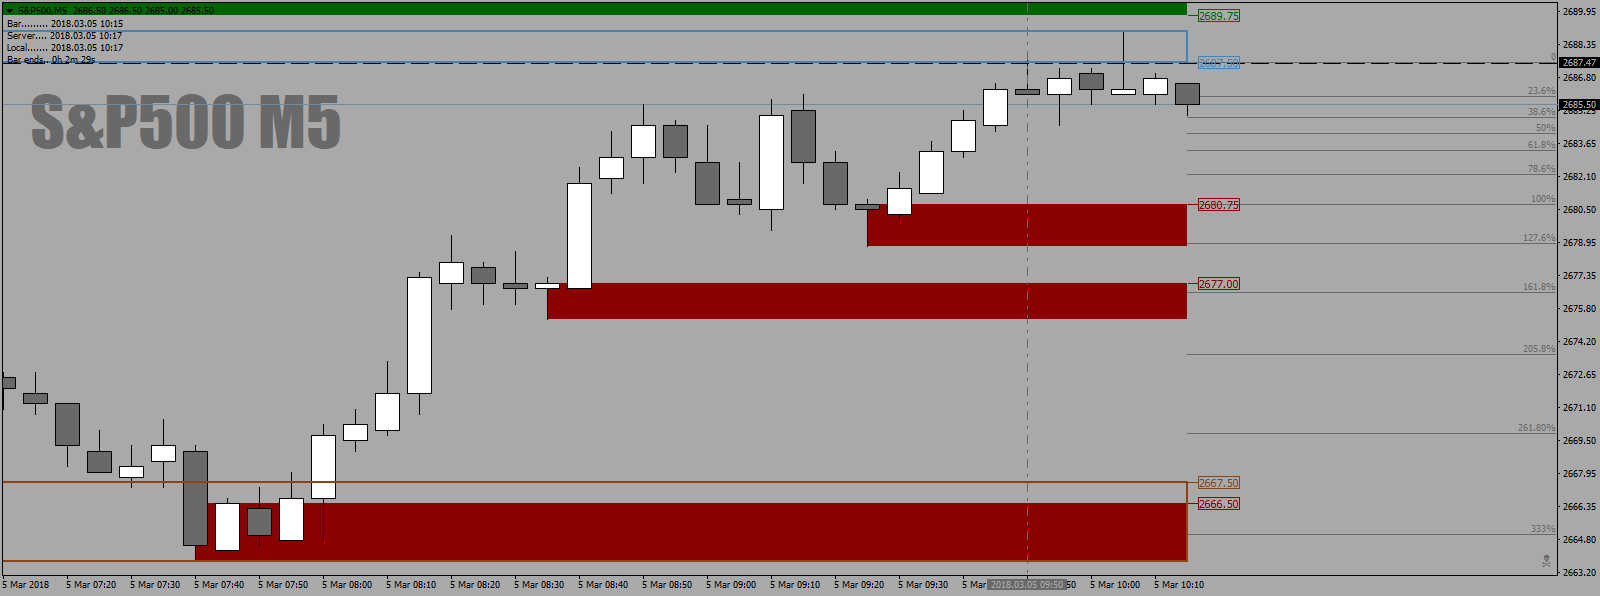This screenshot has height=596, width=1600.
Task: Click the 2687.47 price marker on axis
Action: pyautogui.click(x=1579, y=62)
